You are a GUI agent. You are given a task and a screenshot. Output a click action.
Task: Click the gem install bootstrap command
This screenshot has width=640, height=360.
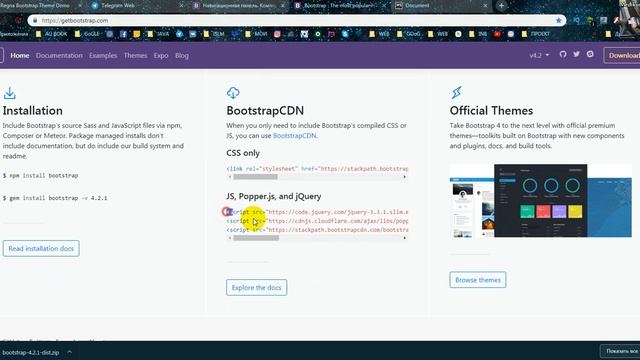point(55,198)
